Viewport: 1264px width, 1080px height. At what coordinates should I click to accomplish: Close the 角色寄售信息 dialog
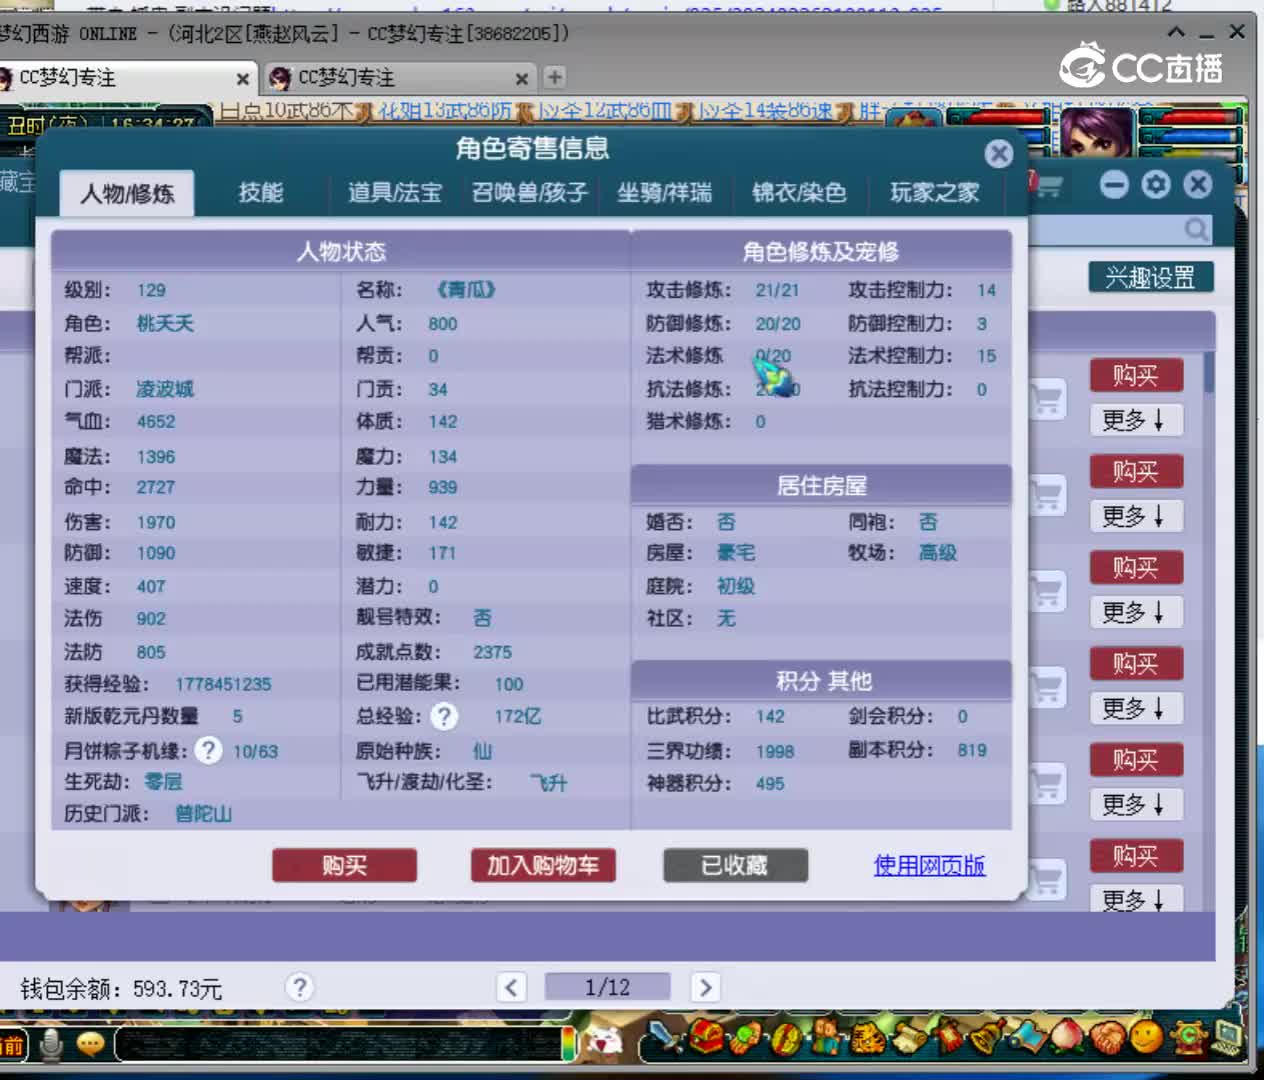pos(998,153)
